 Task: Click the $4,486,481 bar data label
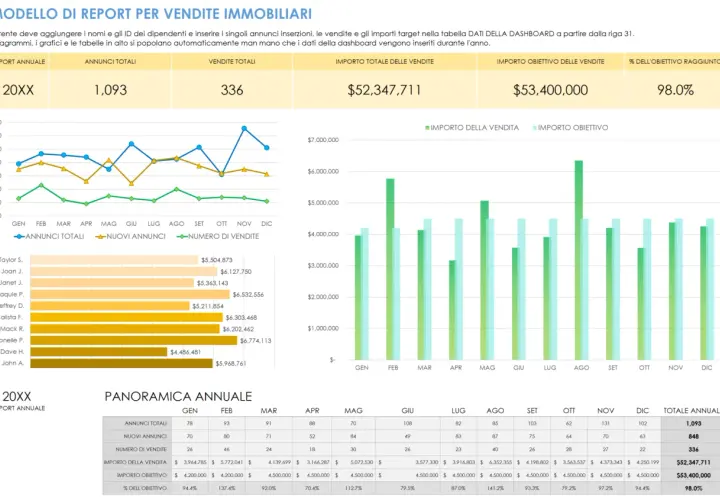186,352
